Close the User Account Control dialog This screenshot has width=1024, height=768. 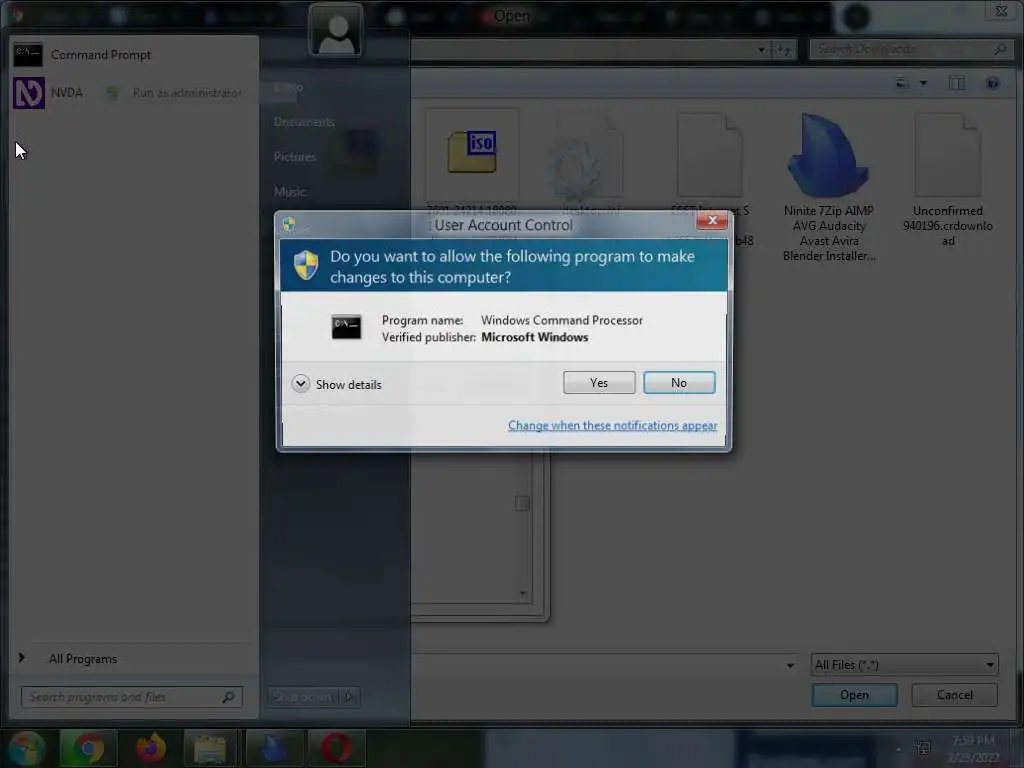pyautogui.click(x=712, y=221)
